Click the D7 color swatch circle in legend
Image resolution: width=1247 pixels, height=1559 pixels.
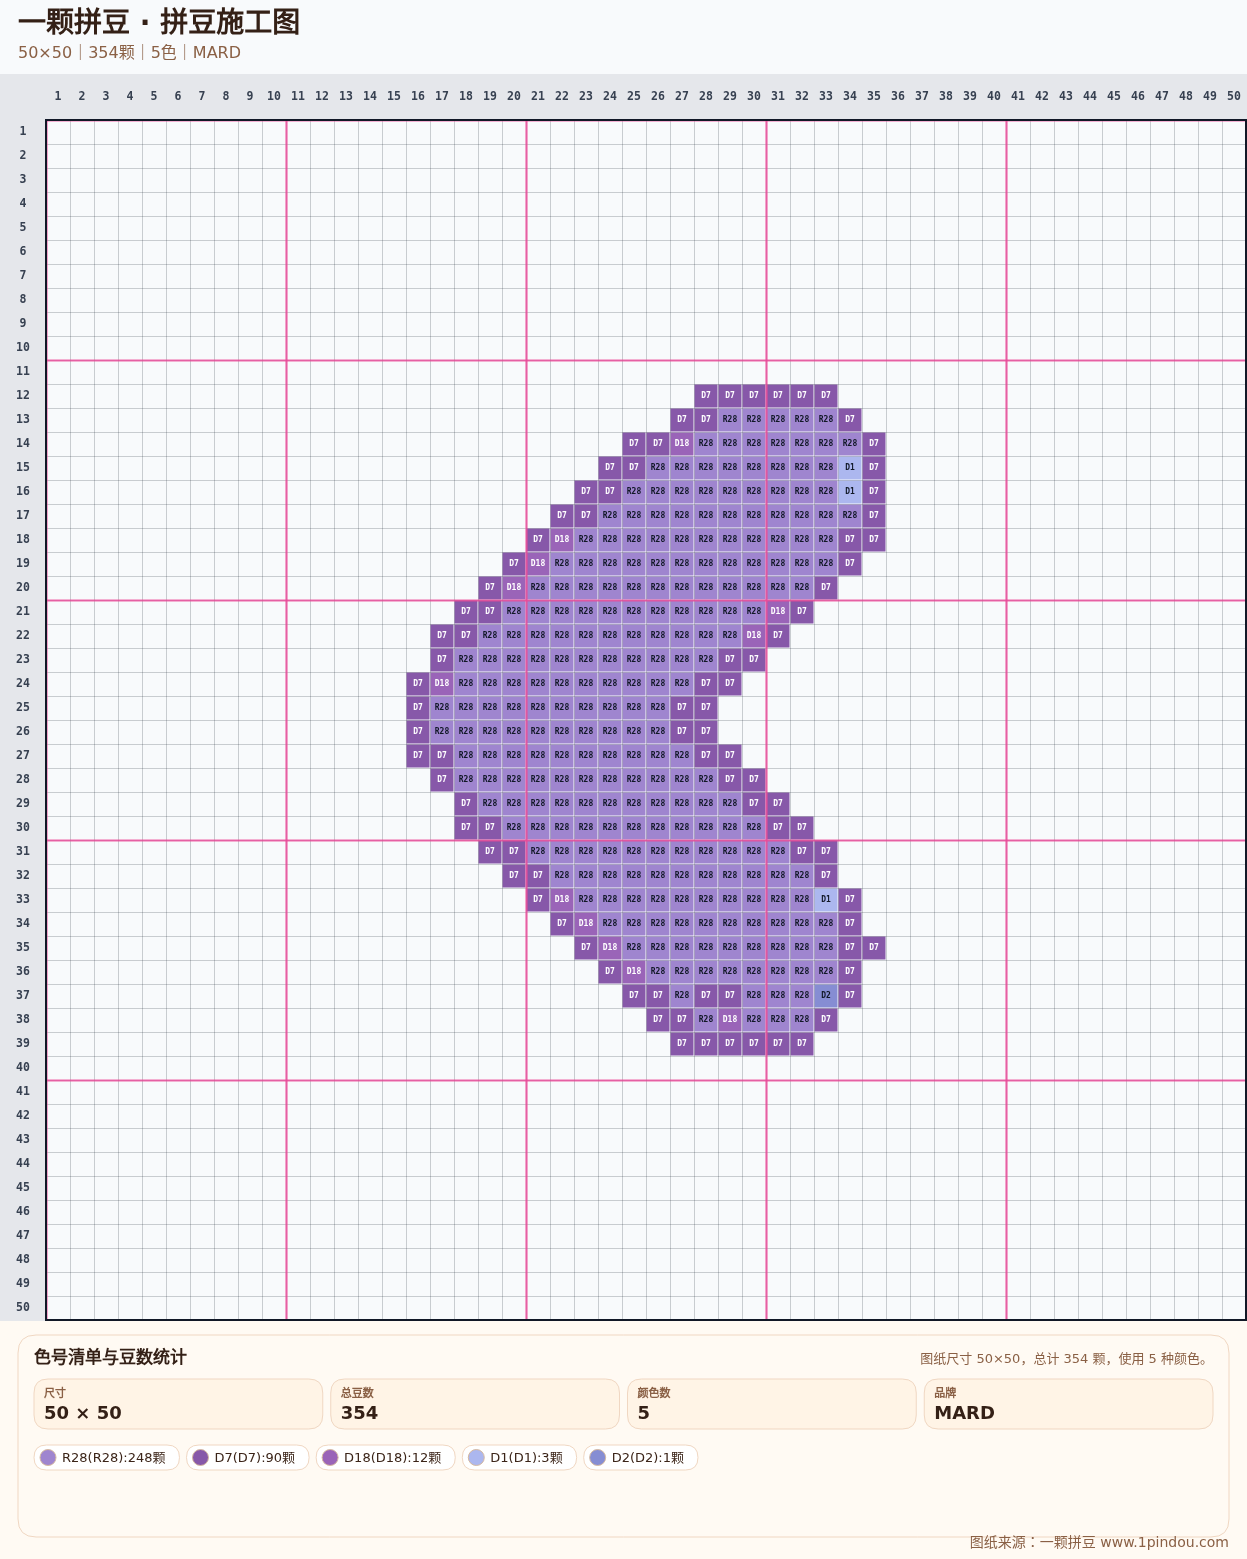pyautogui.click(x=200, y=1458)
